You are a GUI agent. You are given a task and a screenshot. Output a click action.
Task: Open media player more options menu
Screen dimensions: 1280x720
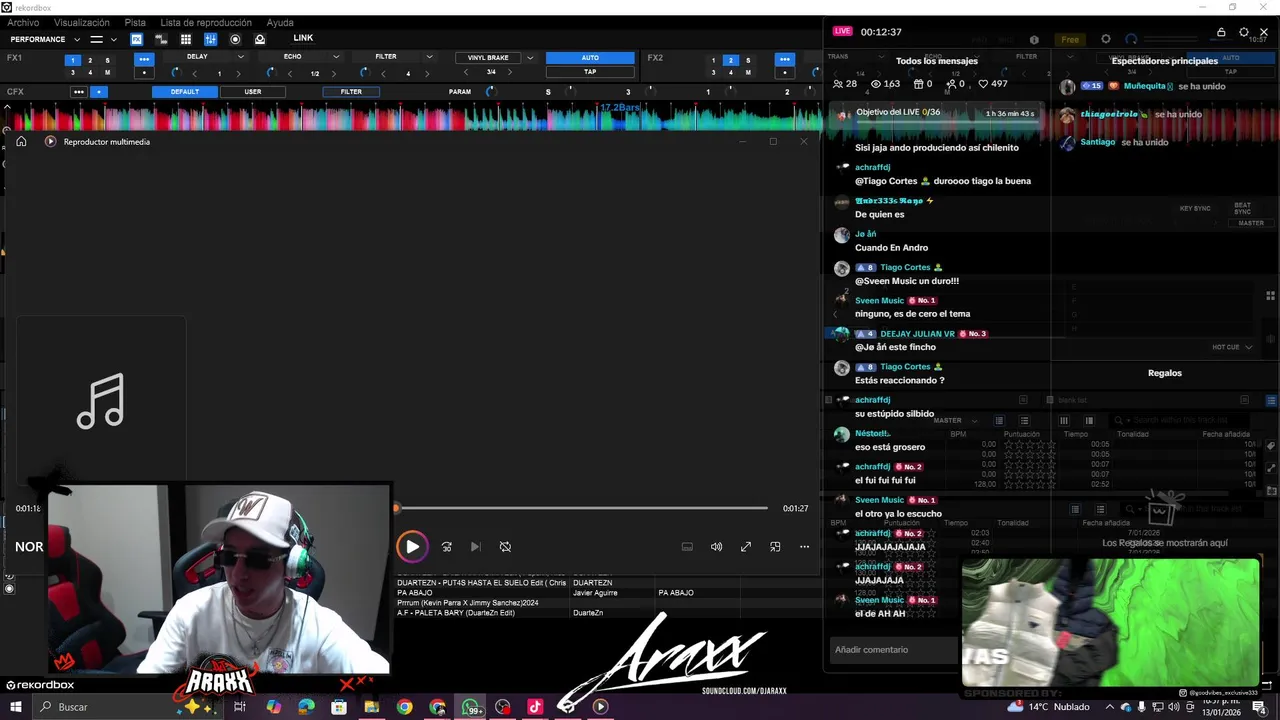[804, 547]
